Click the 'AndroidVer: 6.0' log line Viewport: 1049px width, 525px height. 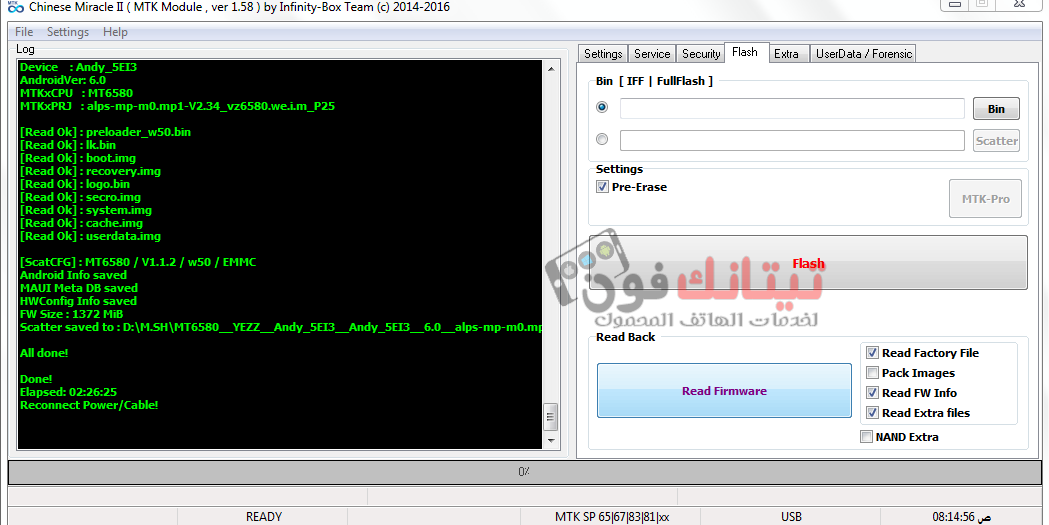[x=63, y=80]
